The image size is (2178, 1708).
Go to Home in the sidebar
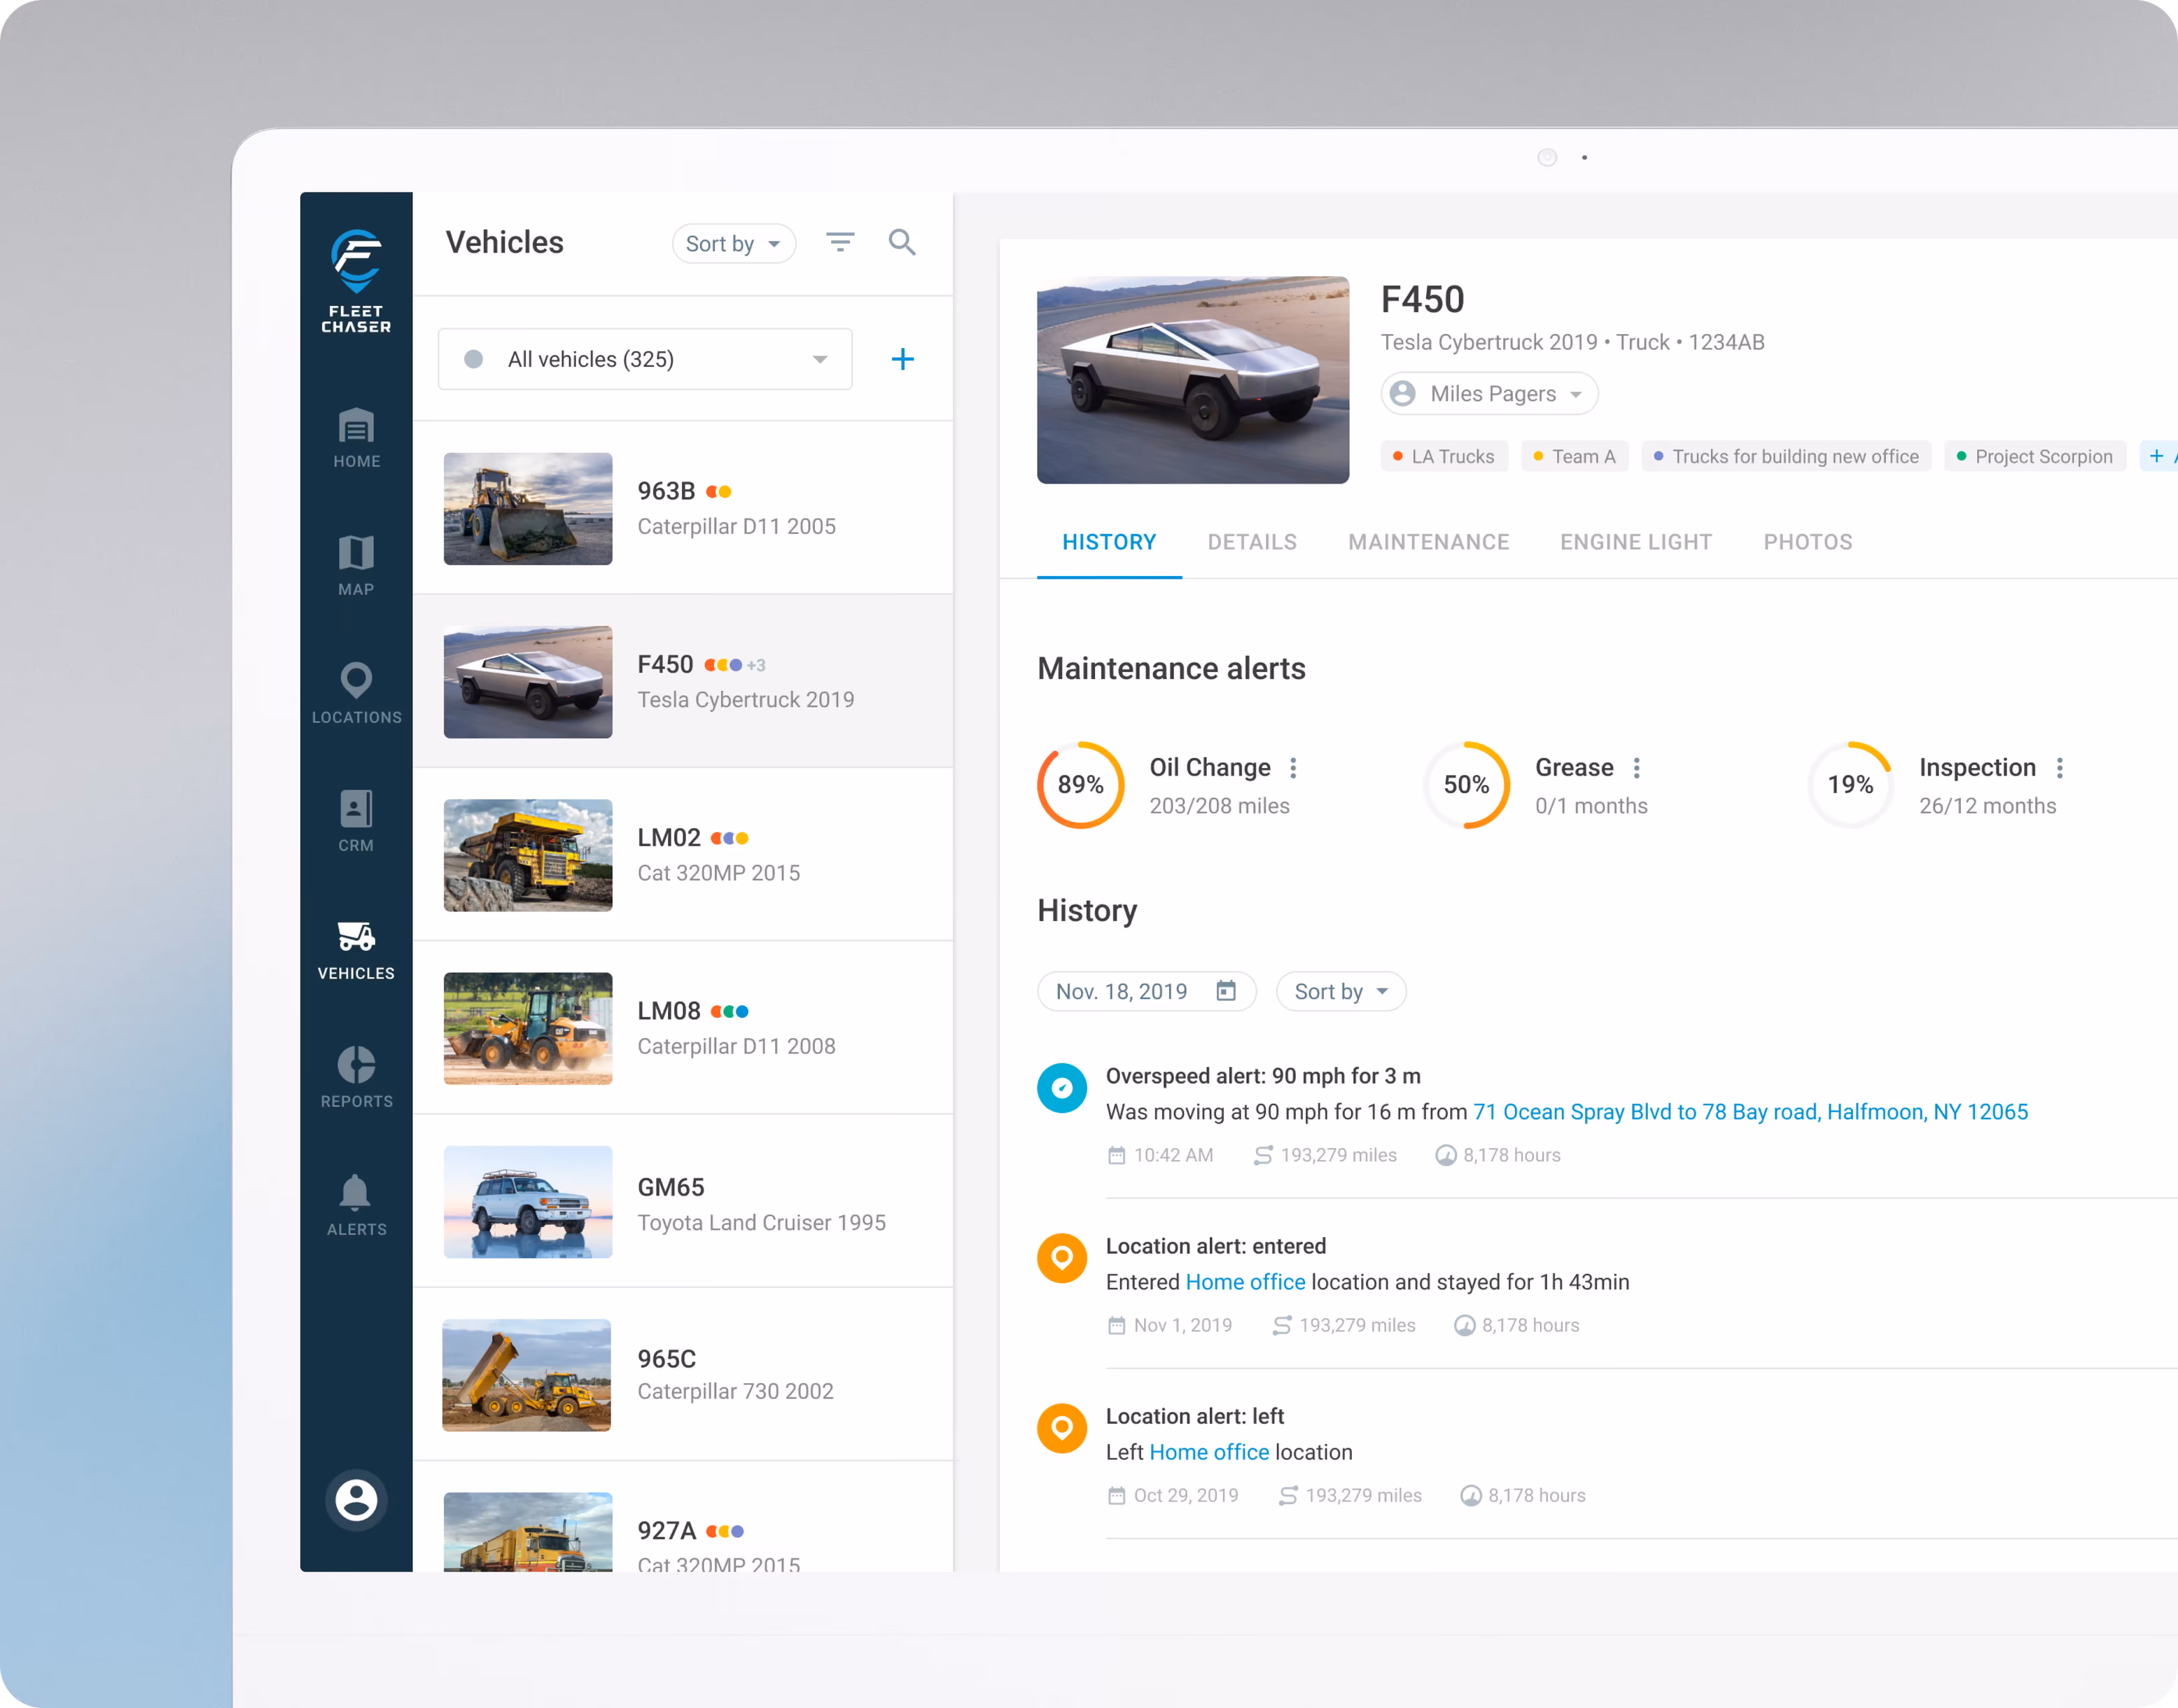click(356, 438)
